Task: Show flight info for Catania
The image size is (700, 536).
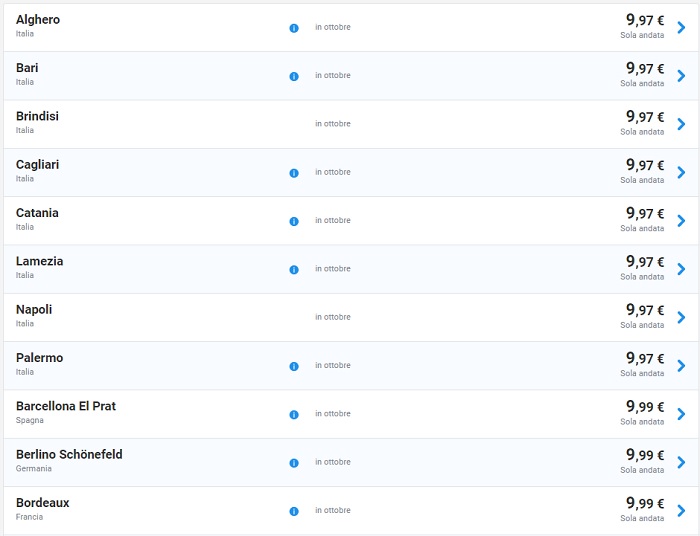Action: (294, 221)
